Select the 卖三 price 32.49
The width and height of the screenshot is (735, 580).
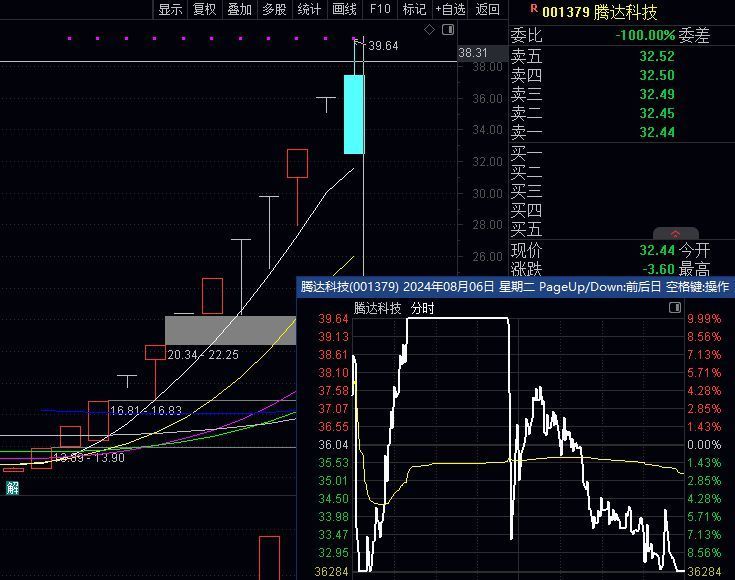657,94
